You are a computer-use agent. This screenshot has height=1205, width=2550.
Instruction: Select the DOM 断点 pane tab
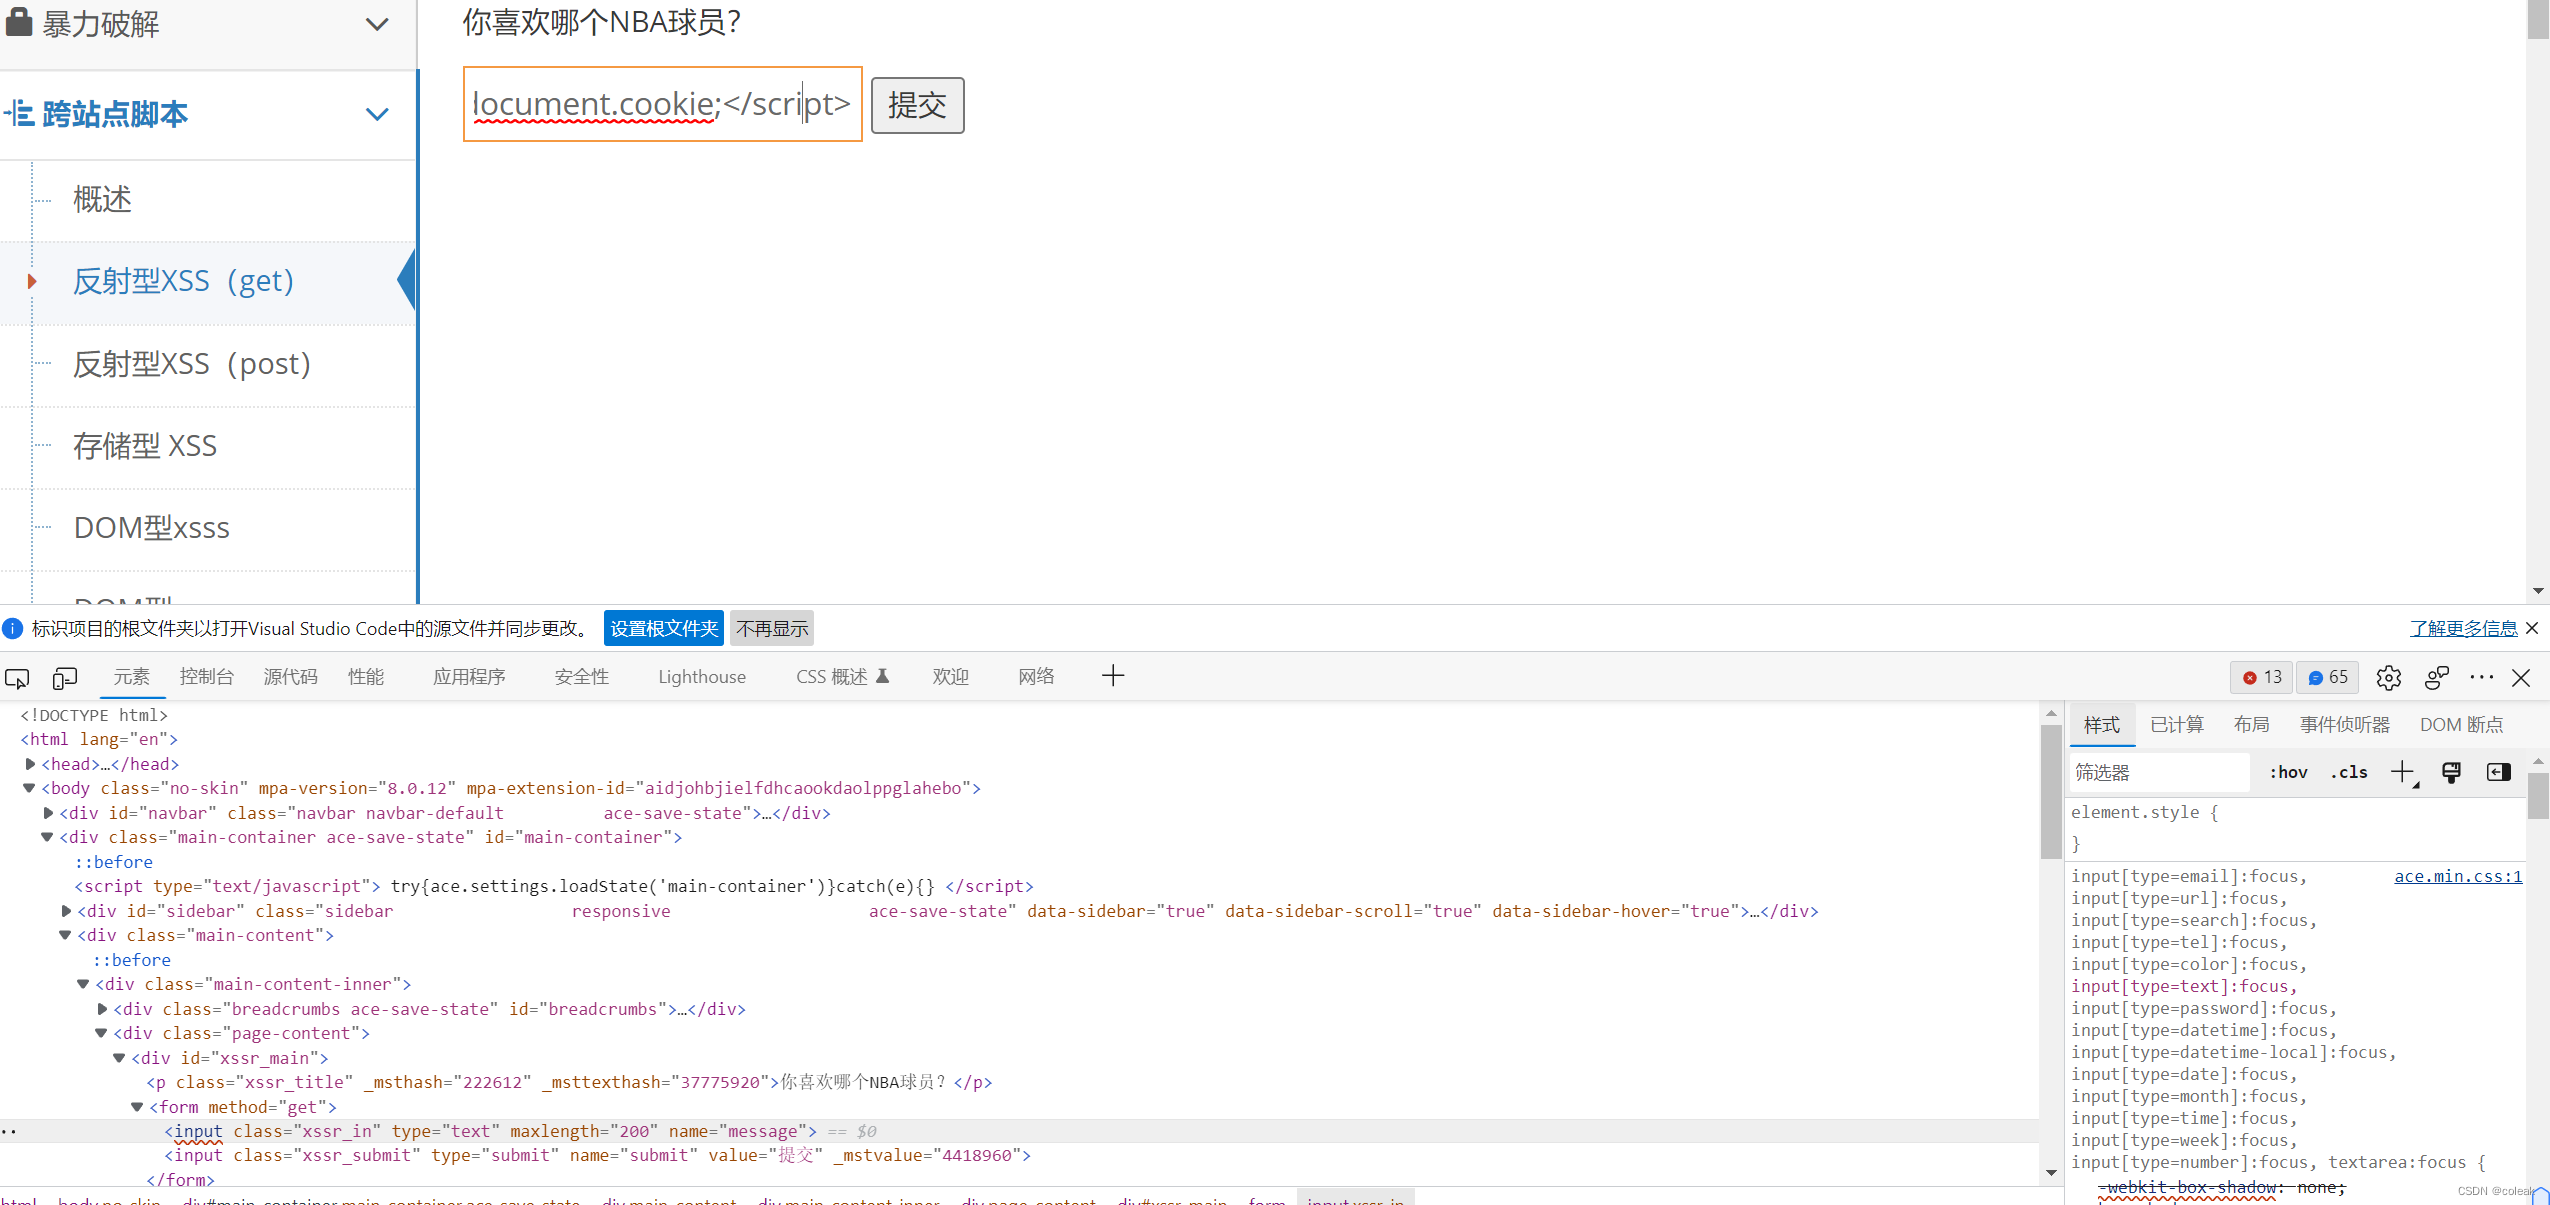2461,724
